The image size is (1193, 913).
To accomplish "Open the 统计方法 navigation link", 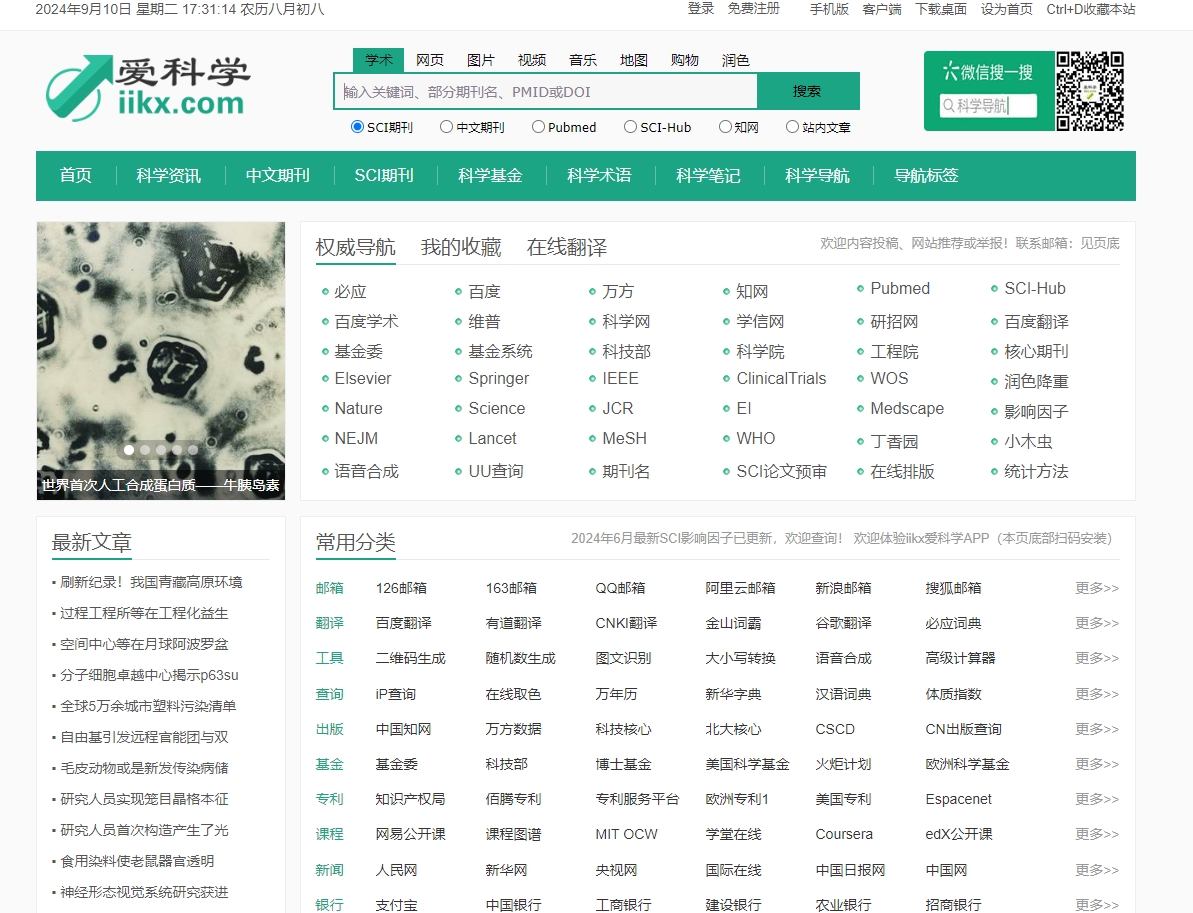I will tap(1036, 472).
